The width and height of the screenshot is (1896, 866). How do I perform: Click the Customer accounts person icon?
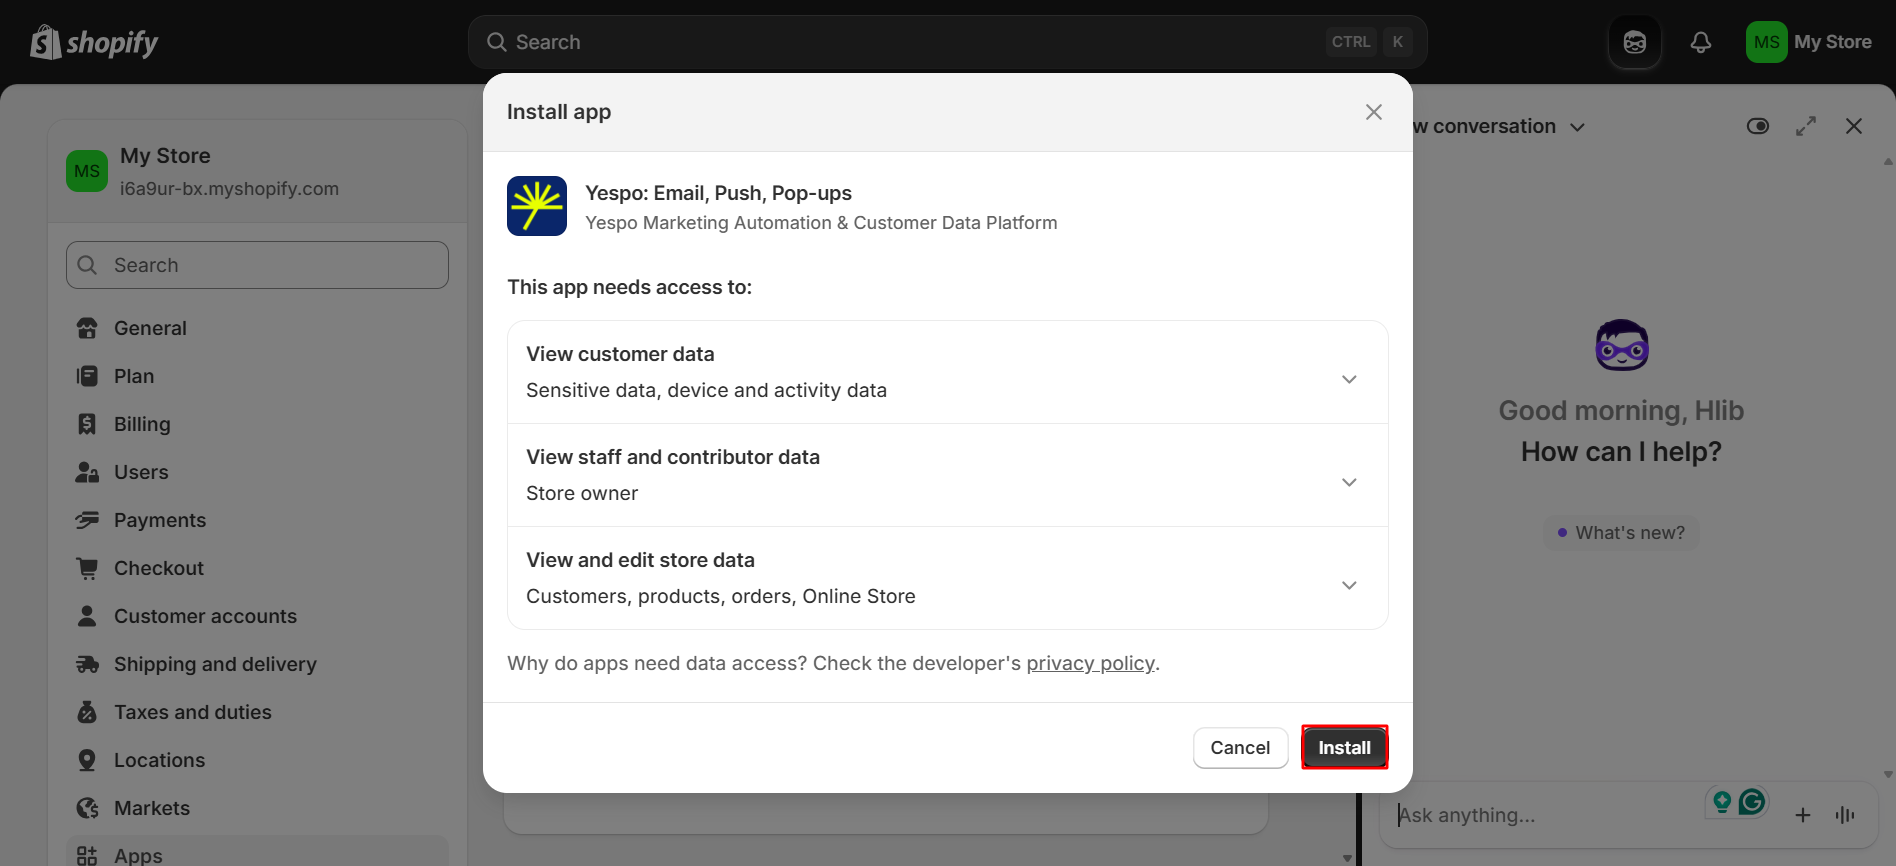pos(87,616)
